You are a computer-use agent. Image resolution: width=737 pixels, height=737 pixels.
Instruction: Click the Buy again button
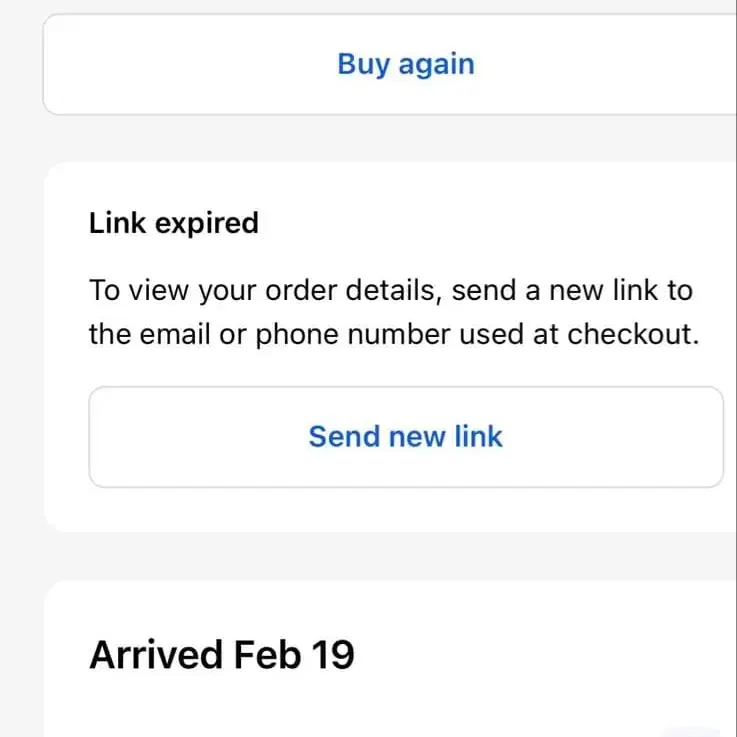[405, 64]
